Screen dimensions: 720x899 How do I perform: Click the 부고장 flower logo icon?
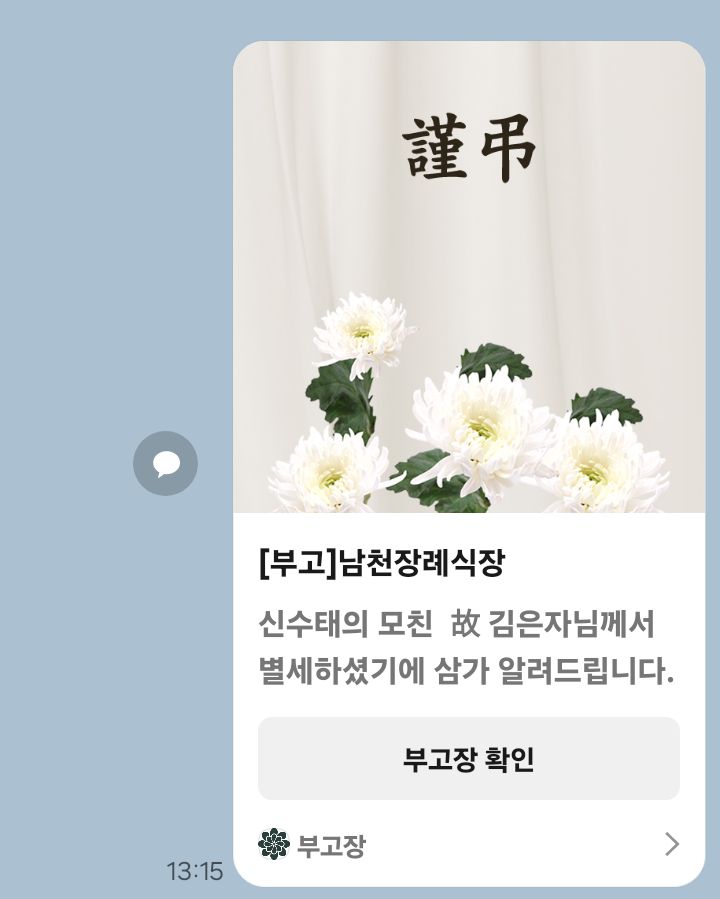(x=273, y=844)
